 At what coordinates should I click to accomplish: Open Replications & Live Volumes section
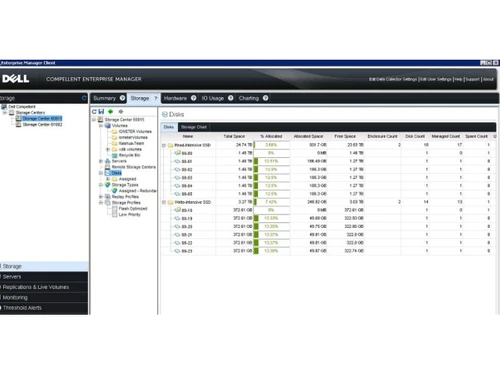coord(44,287)
